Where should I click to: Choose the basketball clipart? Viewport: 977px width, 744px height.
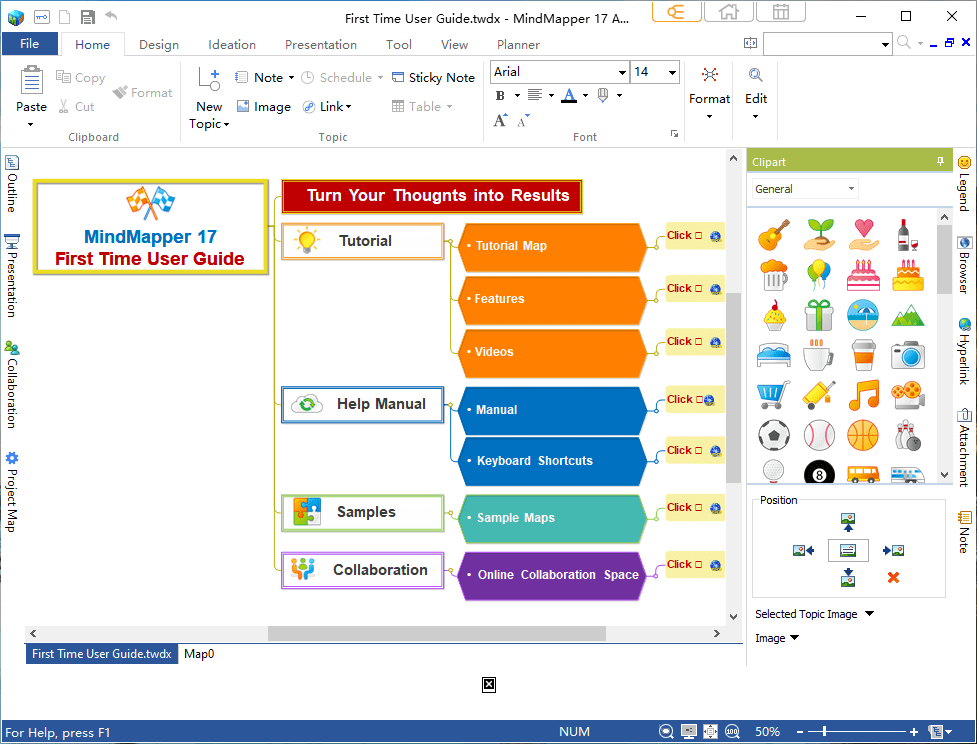[863, 435]
